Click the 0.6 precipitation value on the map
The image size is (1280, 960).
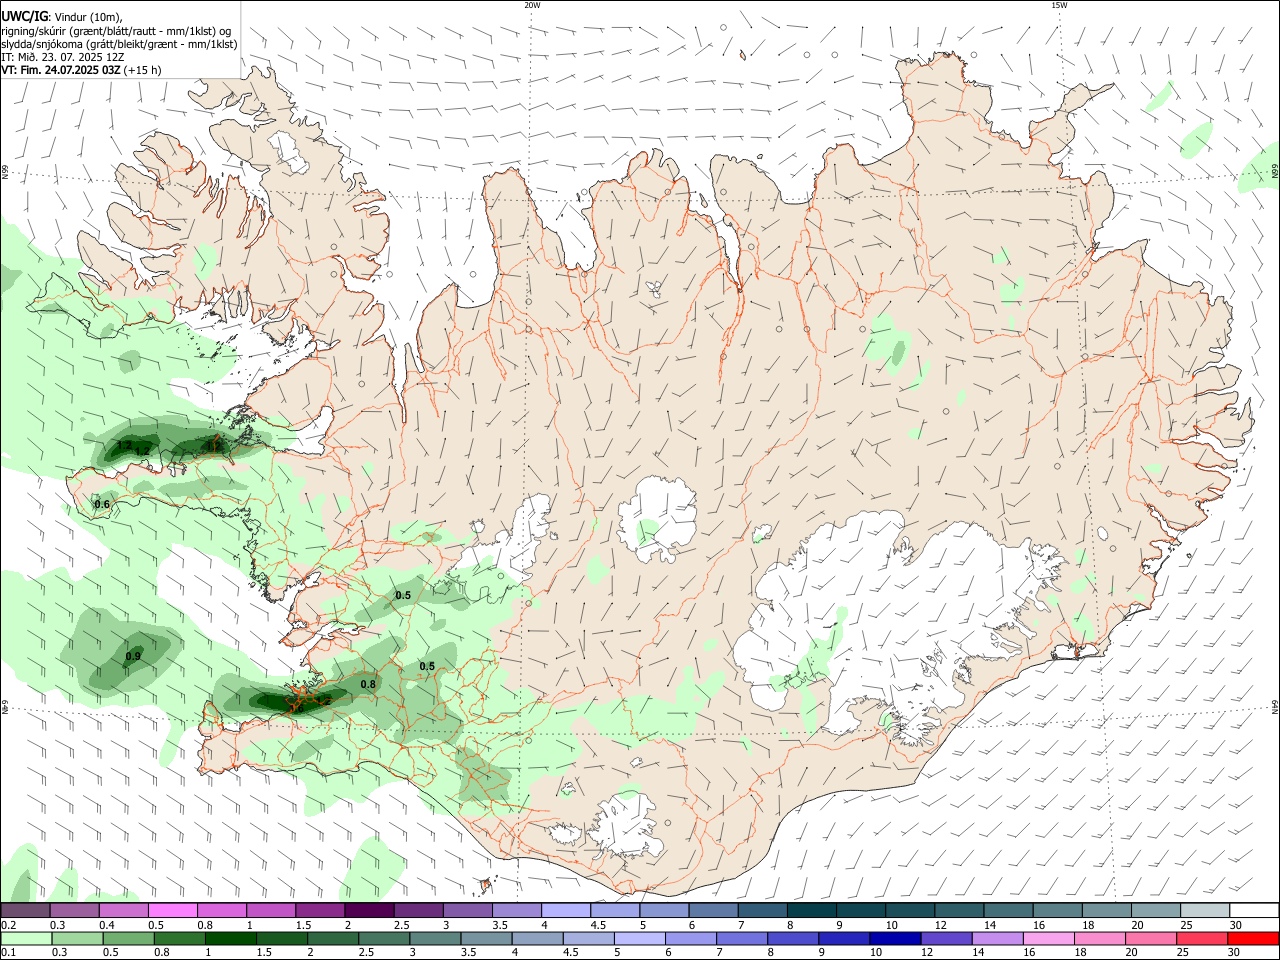(x=102, y=504)
